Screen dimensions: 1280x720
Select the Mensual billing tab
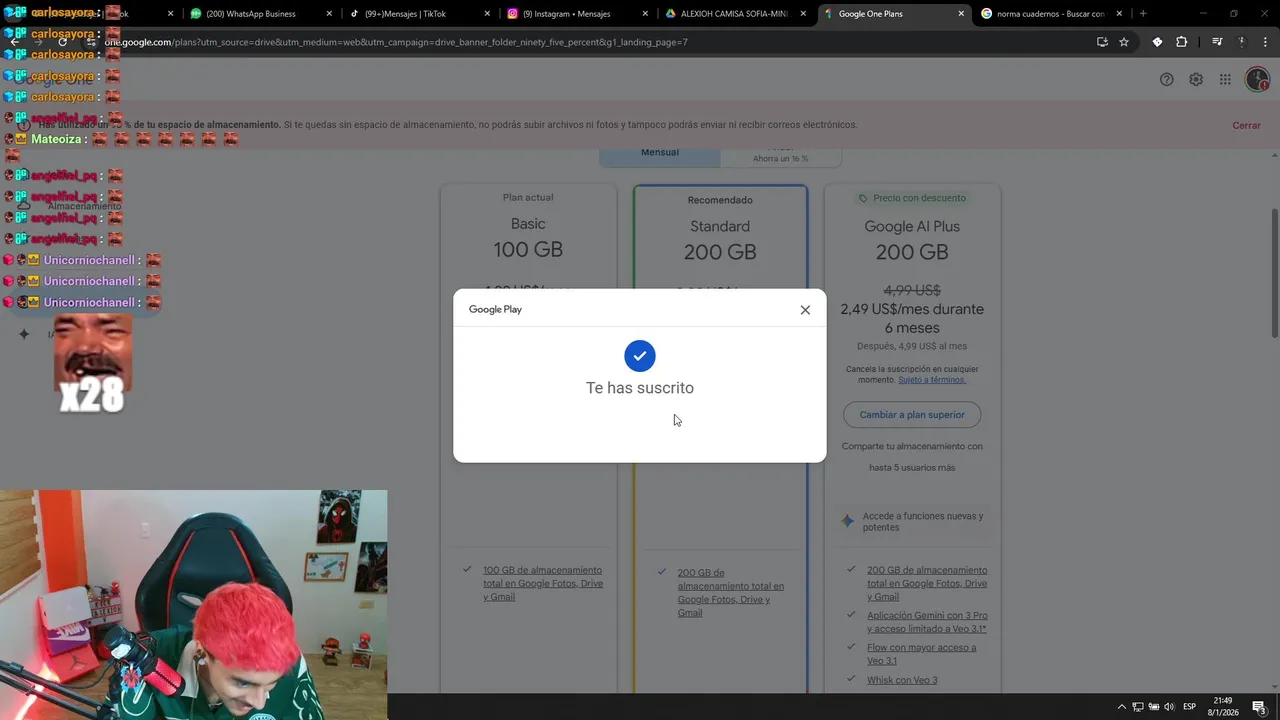pos(660,155)
